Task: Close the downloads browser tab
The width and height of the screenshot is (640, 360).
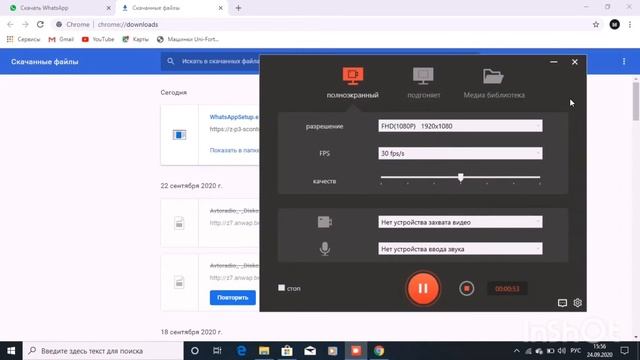Action: tap(220, 8)
